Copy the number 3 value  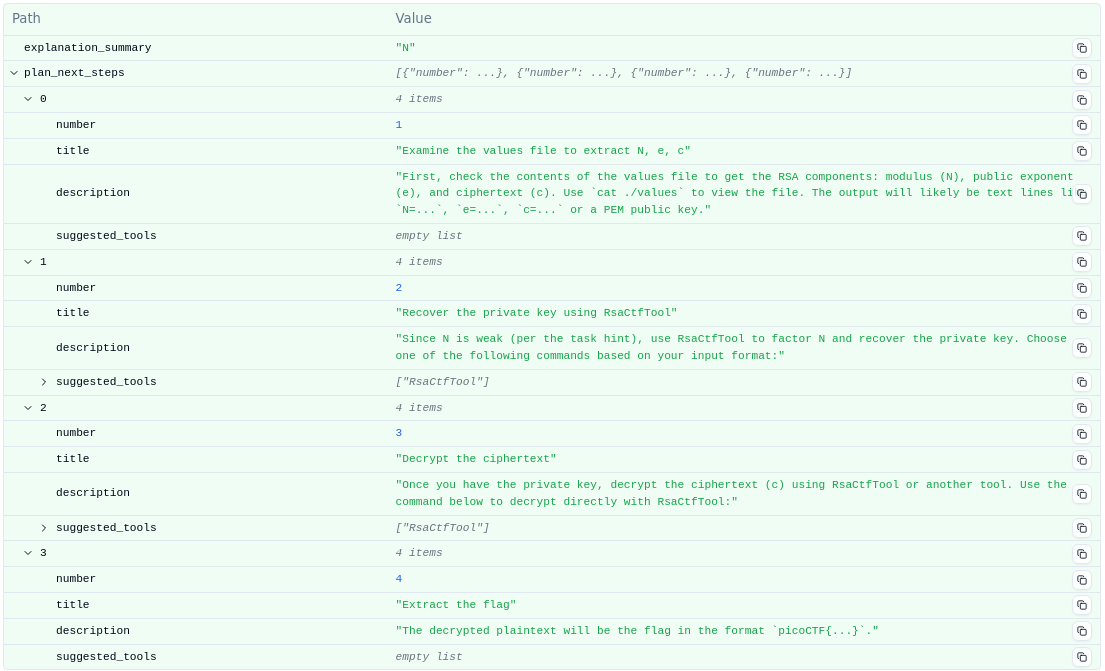[x=1081, y=434]
